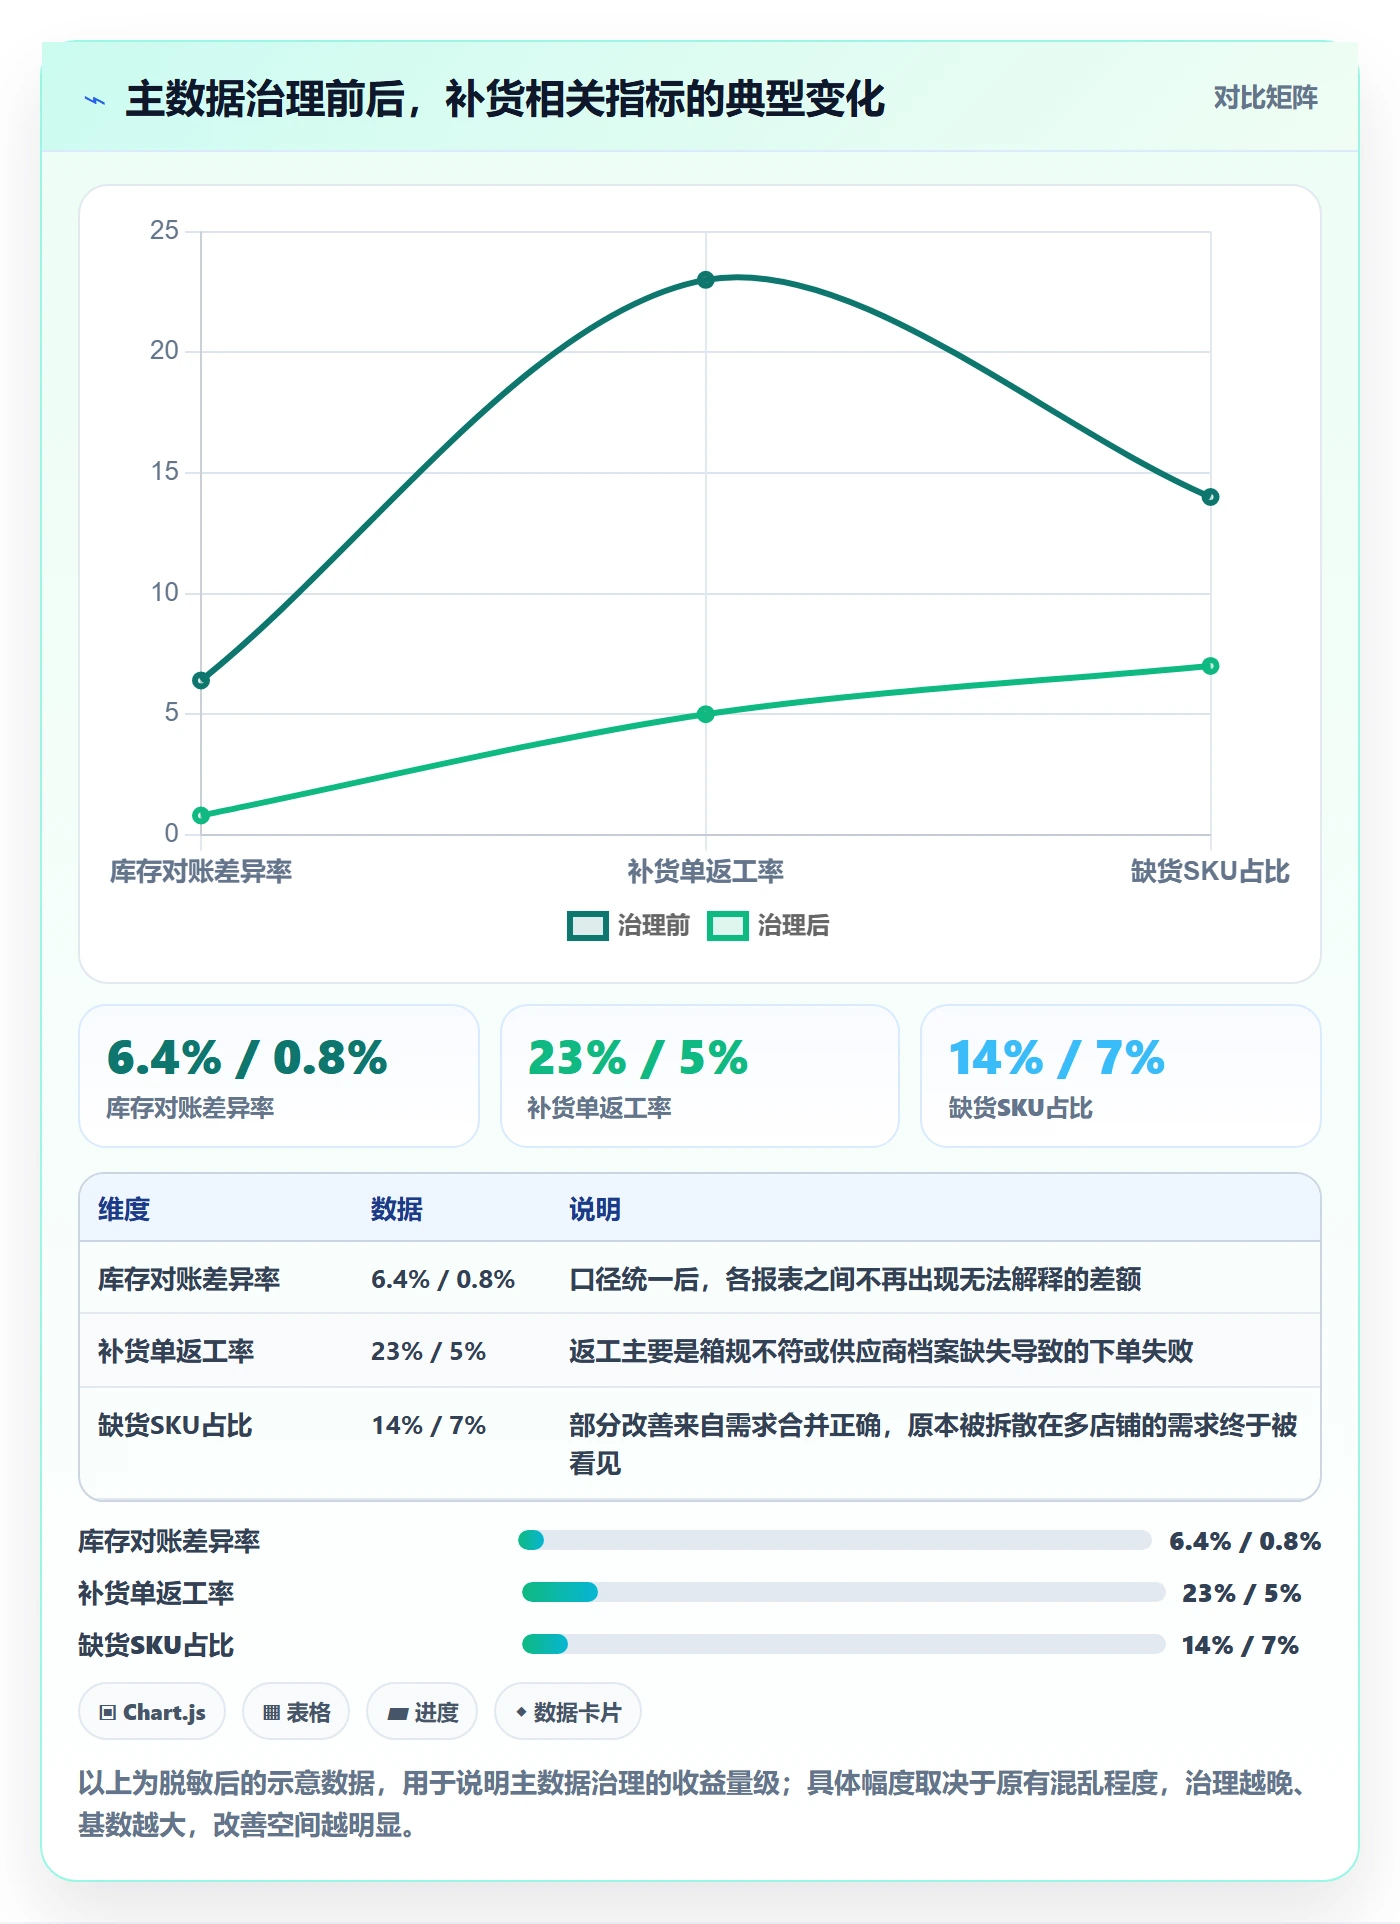The height and width of the screenshot is (1924, 1400).
Task: Select the 23% / 5% data card
Action: click(x=700, y=1076)
